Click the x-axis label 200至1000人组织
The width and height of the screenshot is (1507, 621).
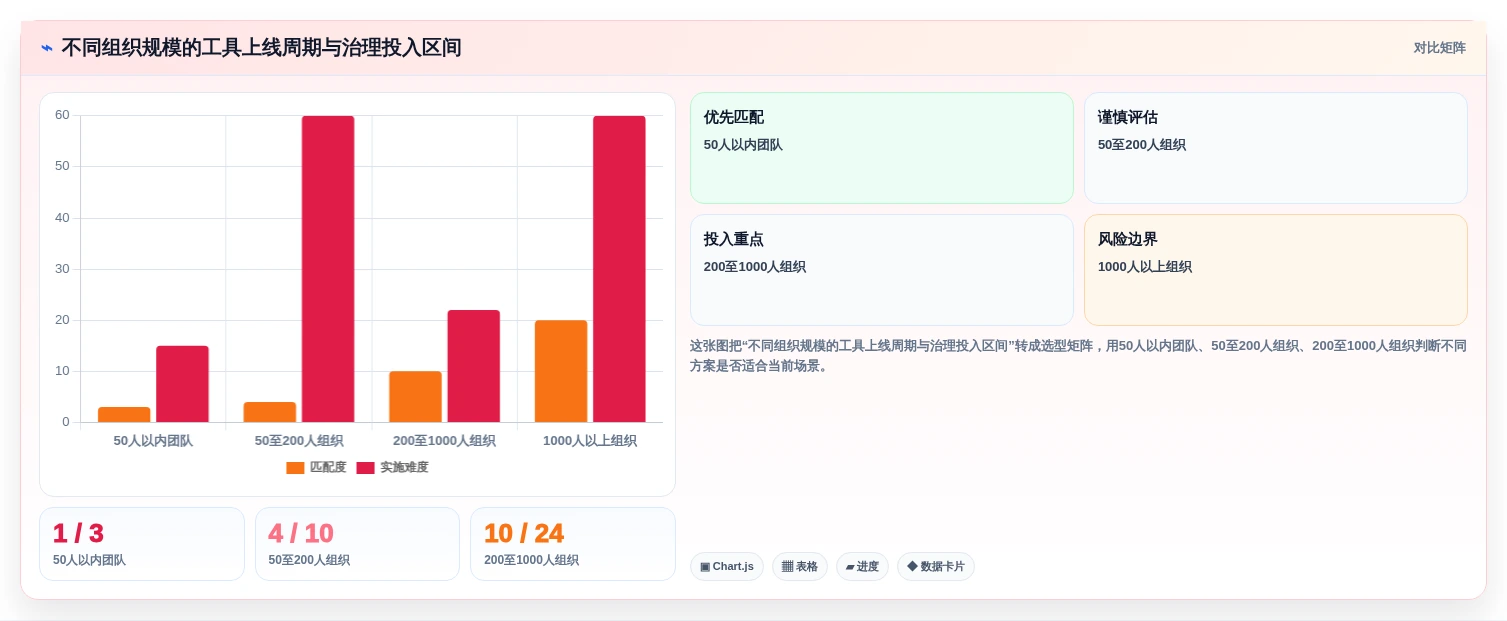tap(444, 440)
